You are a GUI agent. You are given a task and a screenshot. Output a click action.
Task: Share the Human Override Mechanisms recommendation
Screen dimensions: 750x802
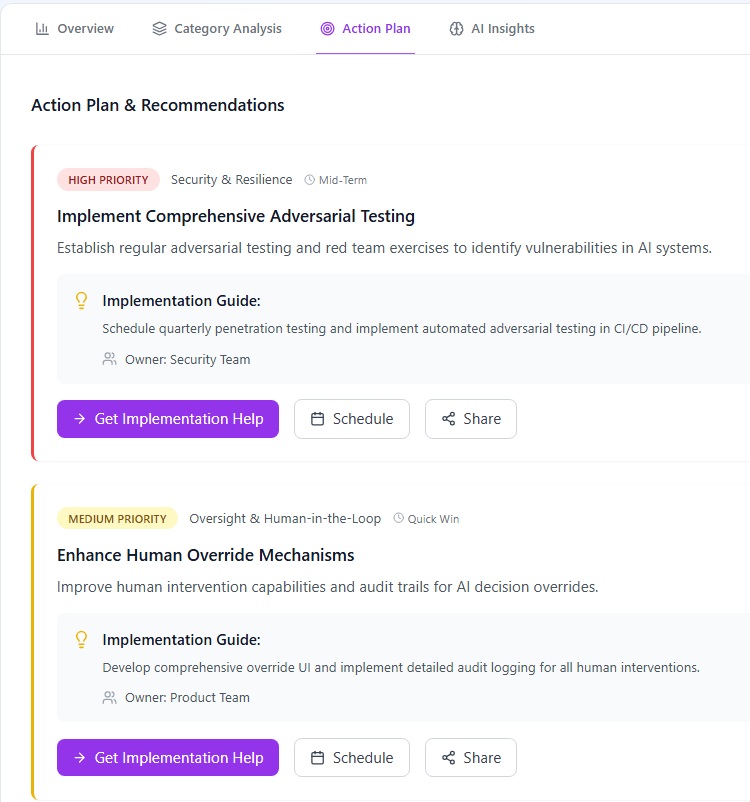(x=471, y=758)
